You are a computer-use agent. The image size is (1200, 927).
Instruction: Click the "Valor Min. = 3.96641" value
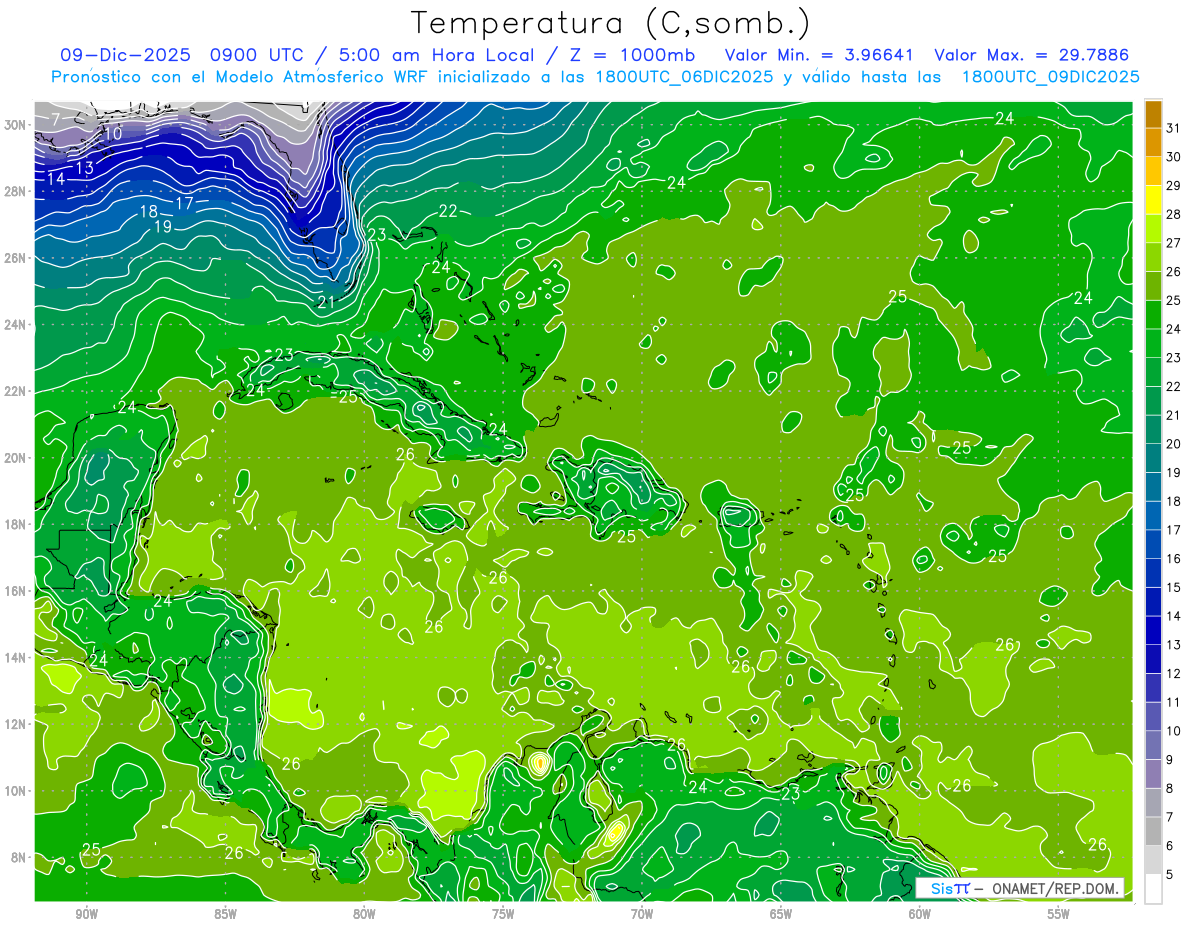coord(821,54)
